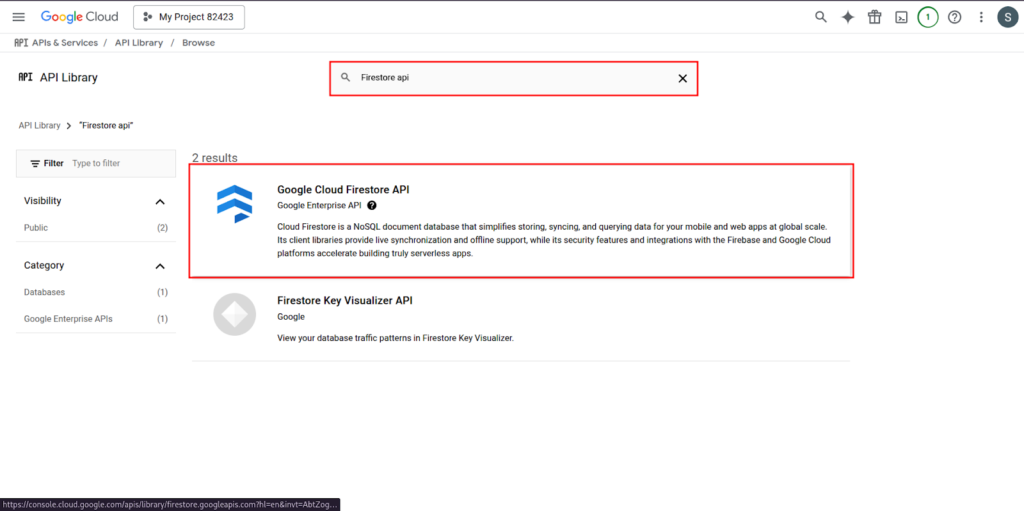The height and width of the screenshot is (511, 1024).
Task: Activate Cloud Shell terminal icon
Action: pyautogui.click(x=901, y=18)
